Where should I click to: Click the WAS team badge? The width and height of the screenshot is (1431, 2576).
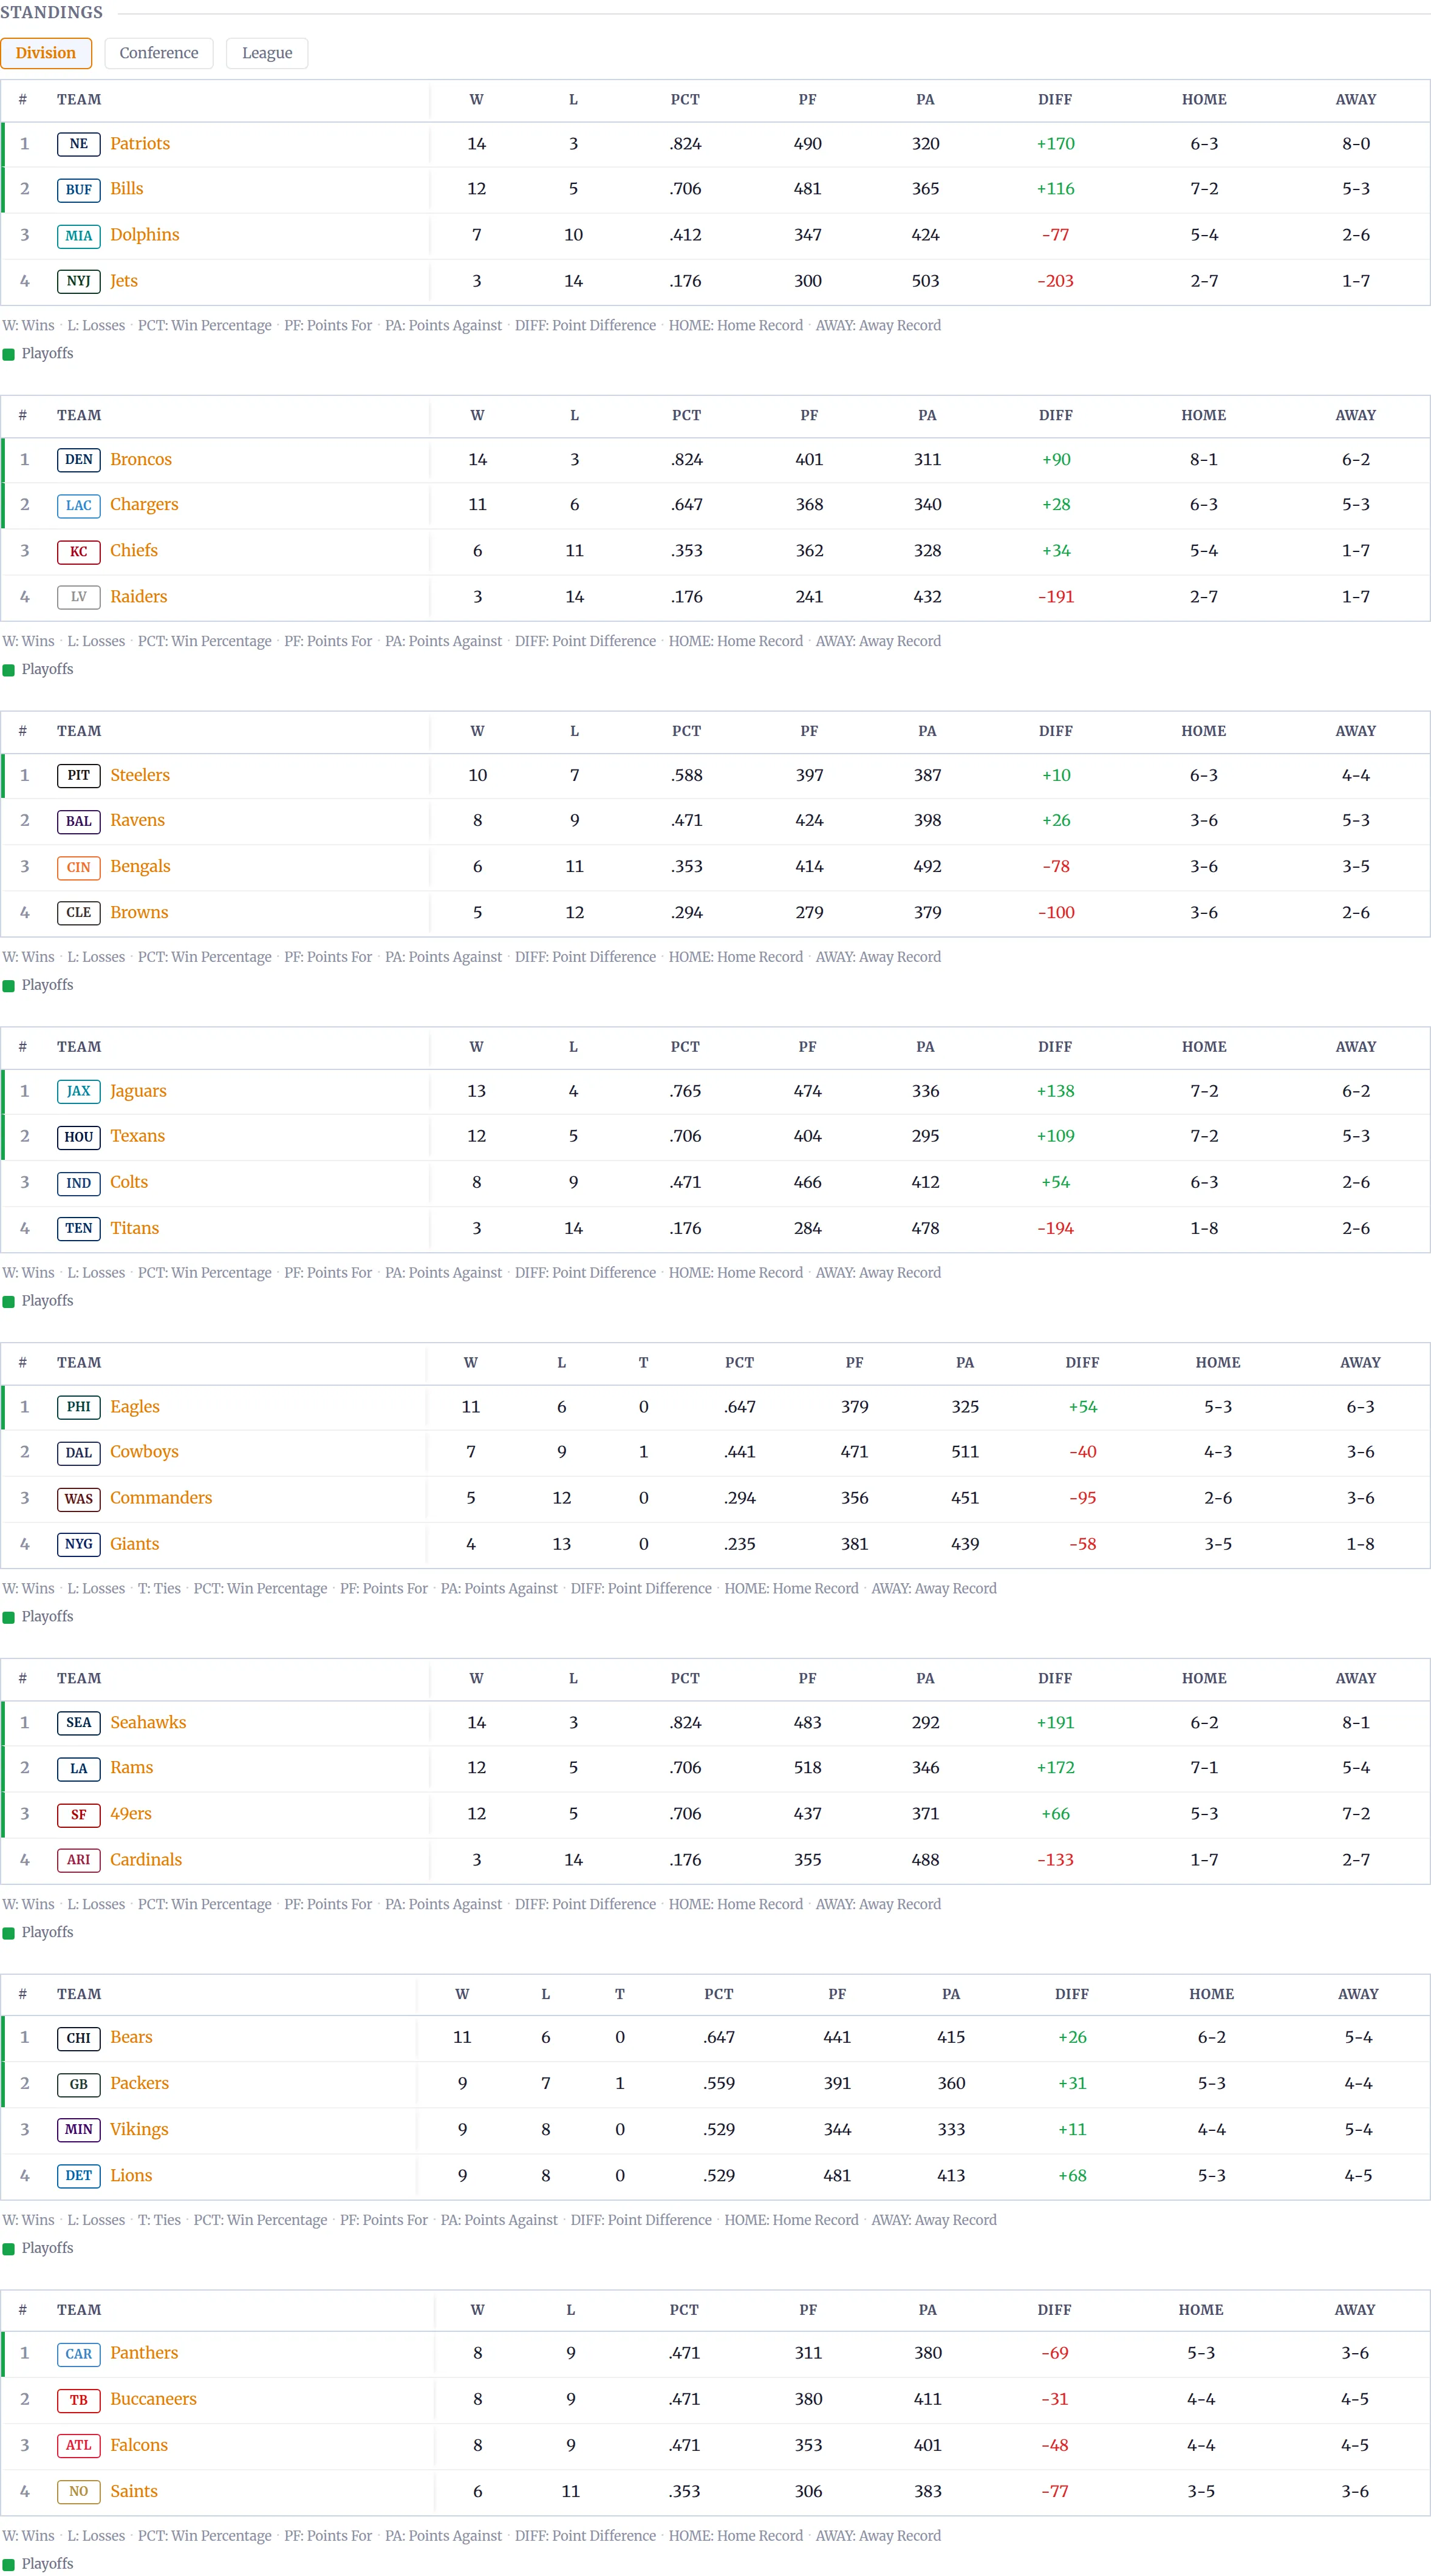78,1499
